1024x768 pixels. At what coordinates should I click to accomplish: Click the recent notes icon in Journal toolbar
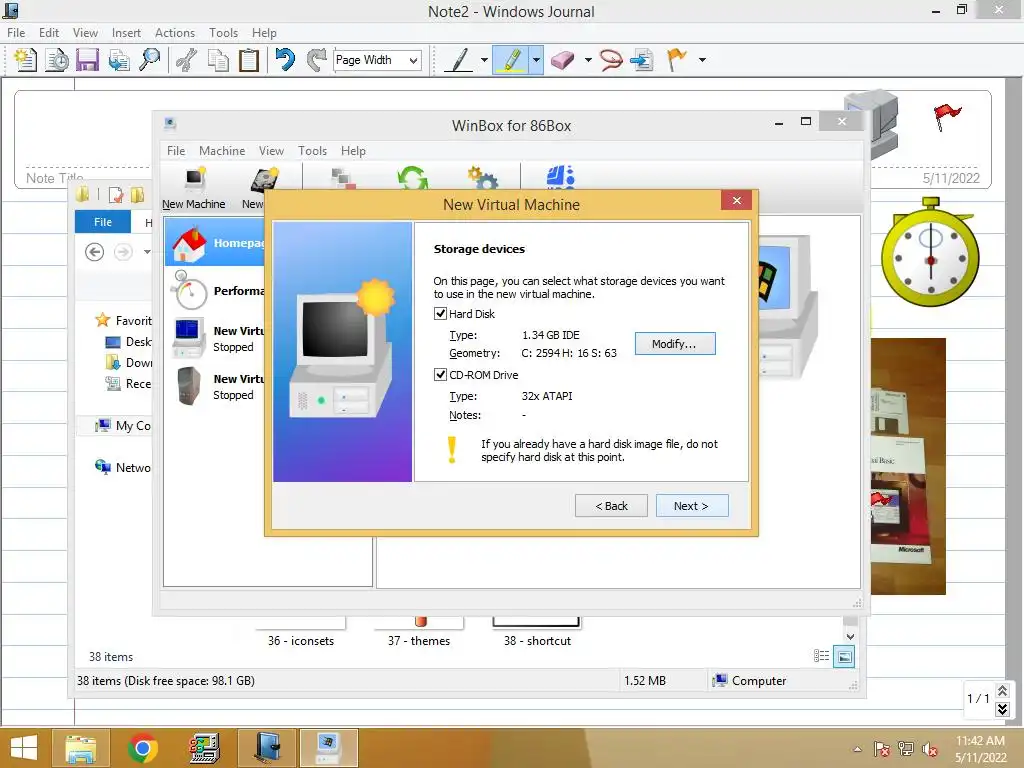(56, 60)
